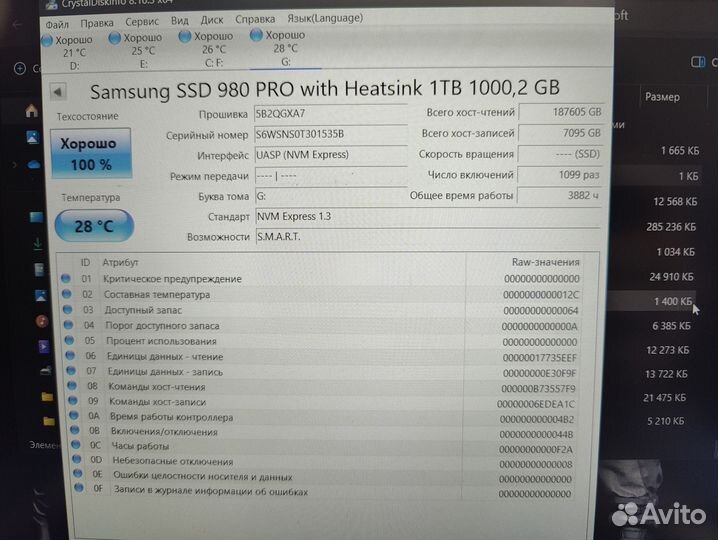Screen dimensions: 718x540
Task: Click the previous disk arrow button
Action: coord(58,92)
